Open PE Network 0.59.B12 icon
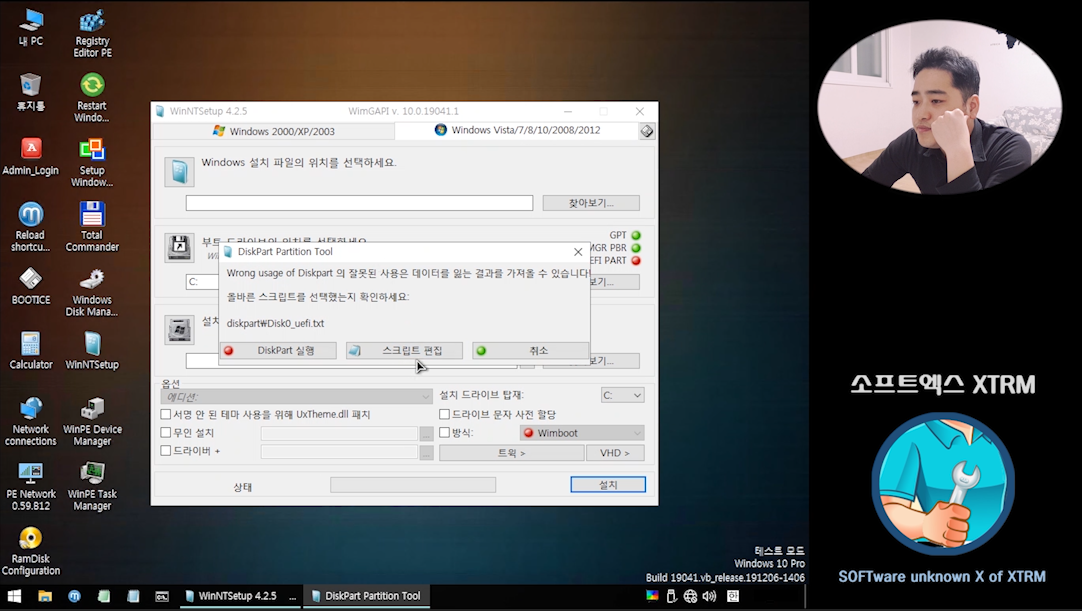 click(30, 486)
